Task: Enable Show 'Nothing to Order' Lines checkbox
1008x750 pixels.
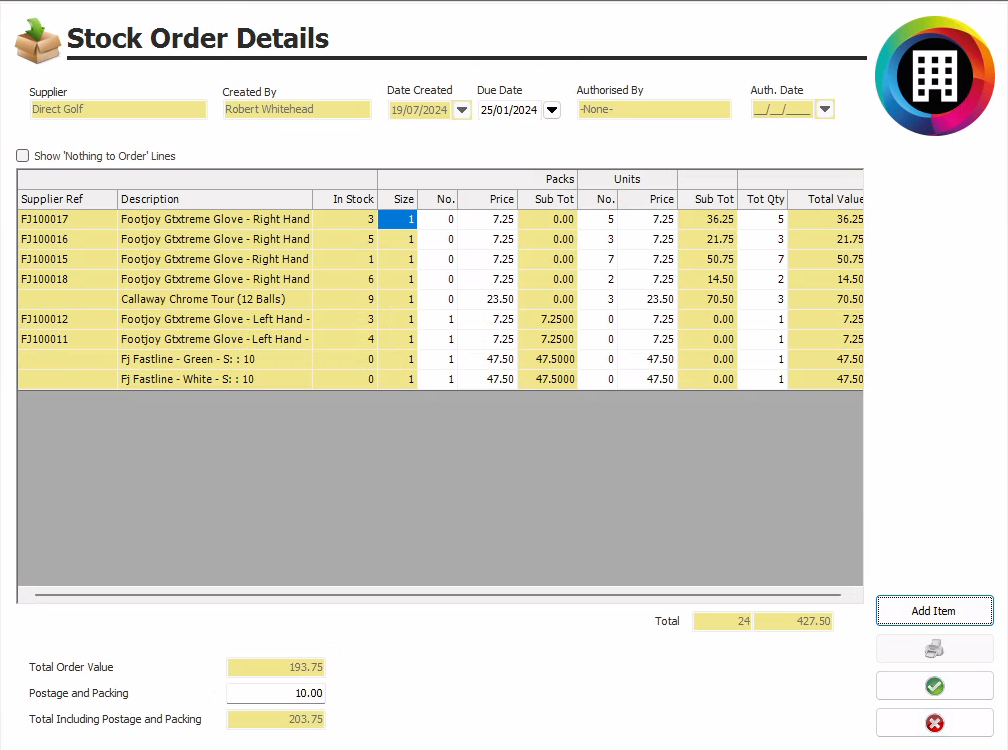Action: (22, 156)
